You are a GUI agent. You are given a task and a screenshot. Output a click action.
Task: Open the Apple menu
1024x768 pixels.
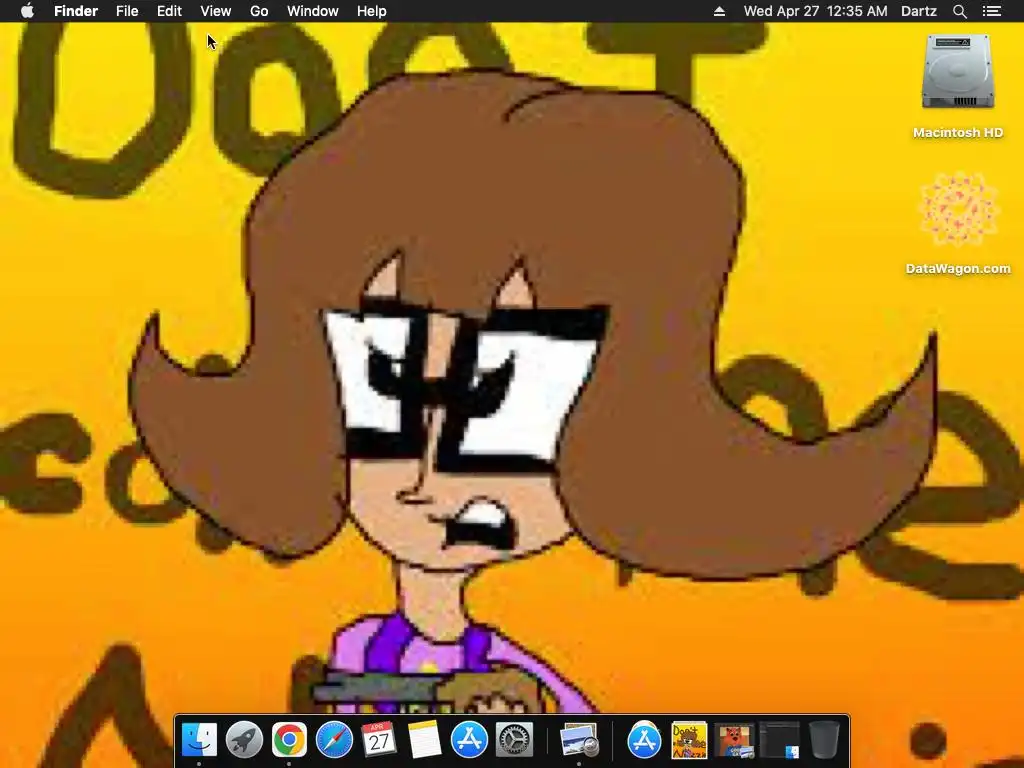(x=27, y=11)
